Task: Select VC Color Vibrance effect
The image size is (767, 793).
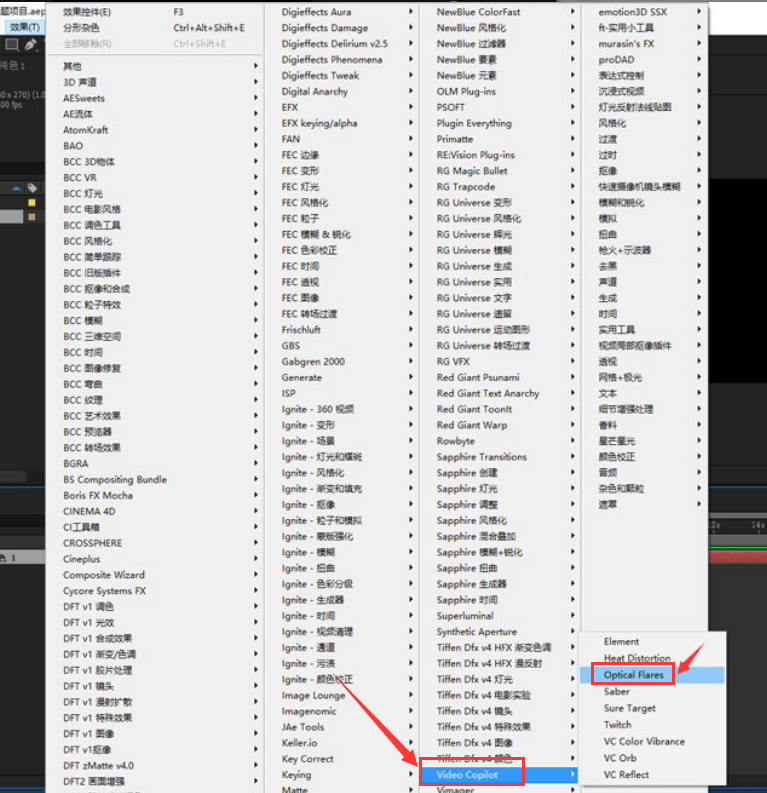Action: tap(644, 742)
